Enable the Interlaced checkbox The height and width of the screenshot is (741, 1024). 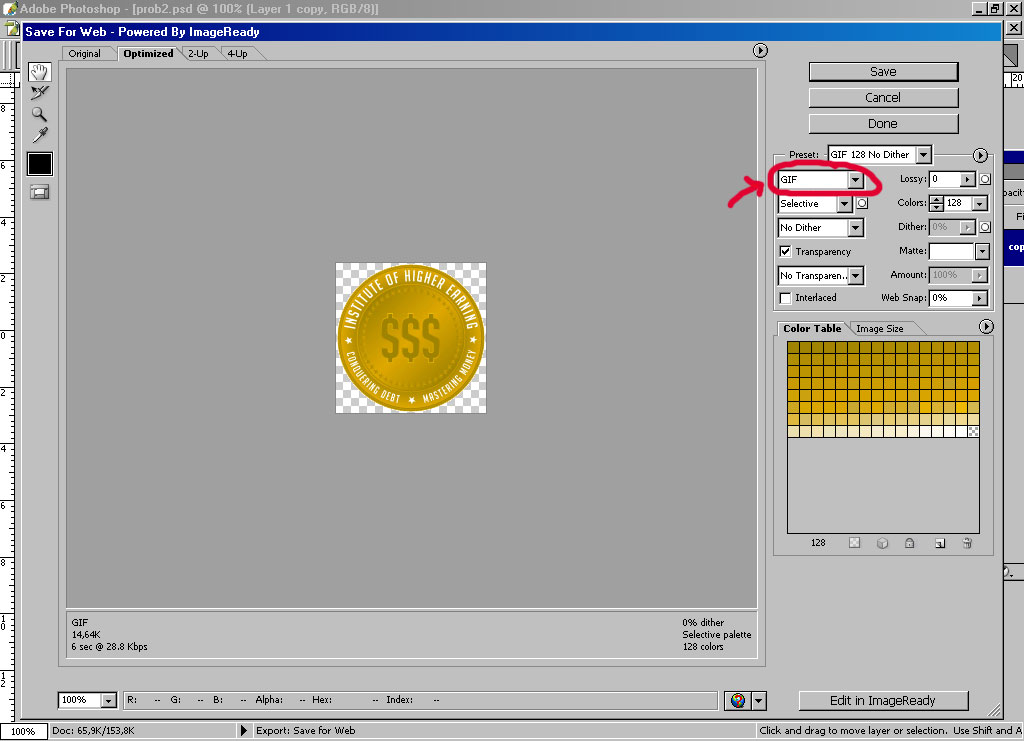coord(786,298)
